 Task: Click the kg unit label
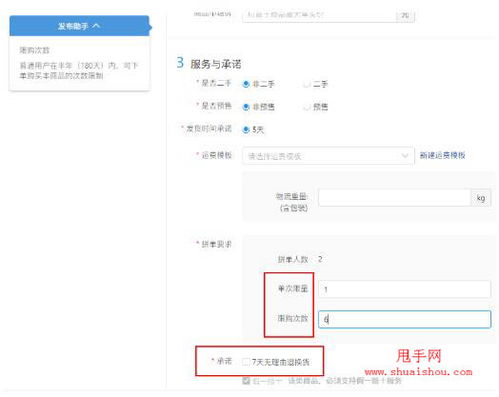coord(480,198)
